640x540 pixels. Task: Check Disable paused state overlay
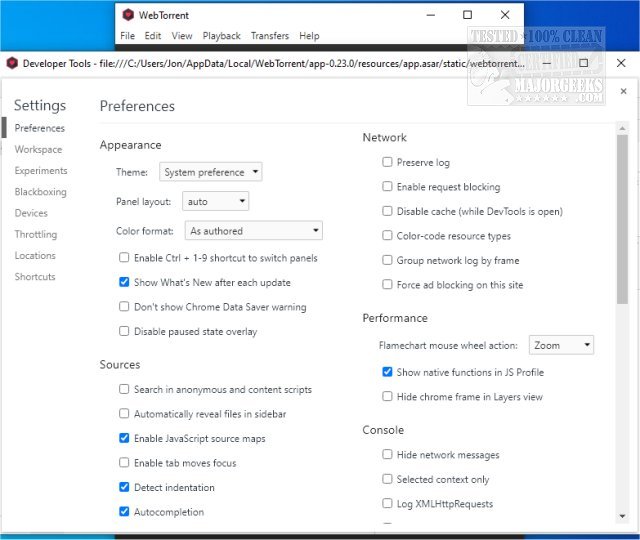coord(124,331)
